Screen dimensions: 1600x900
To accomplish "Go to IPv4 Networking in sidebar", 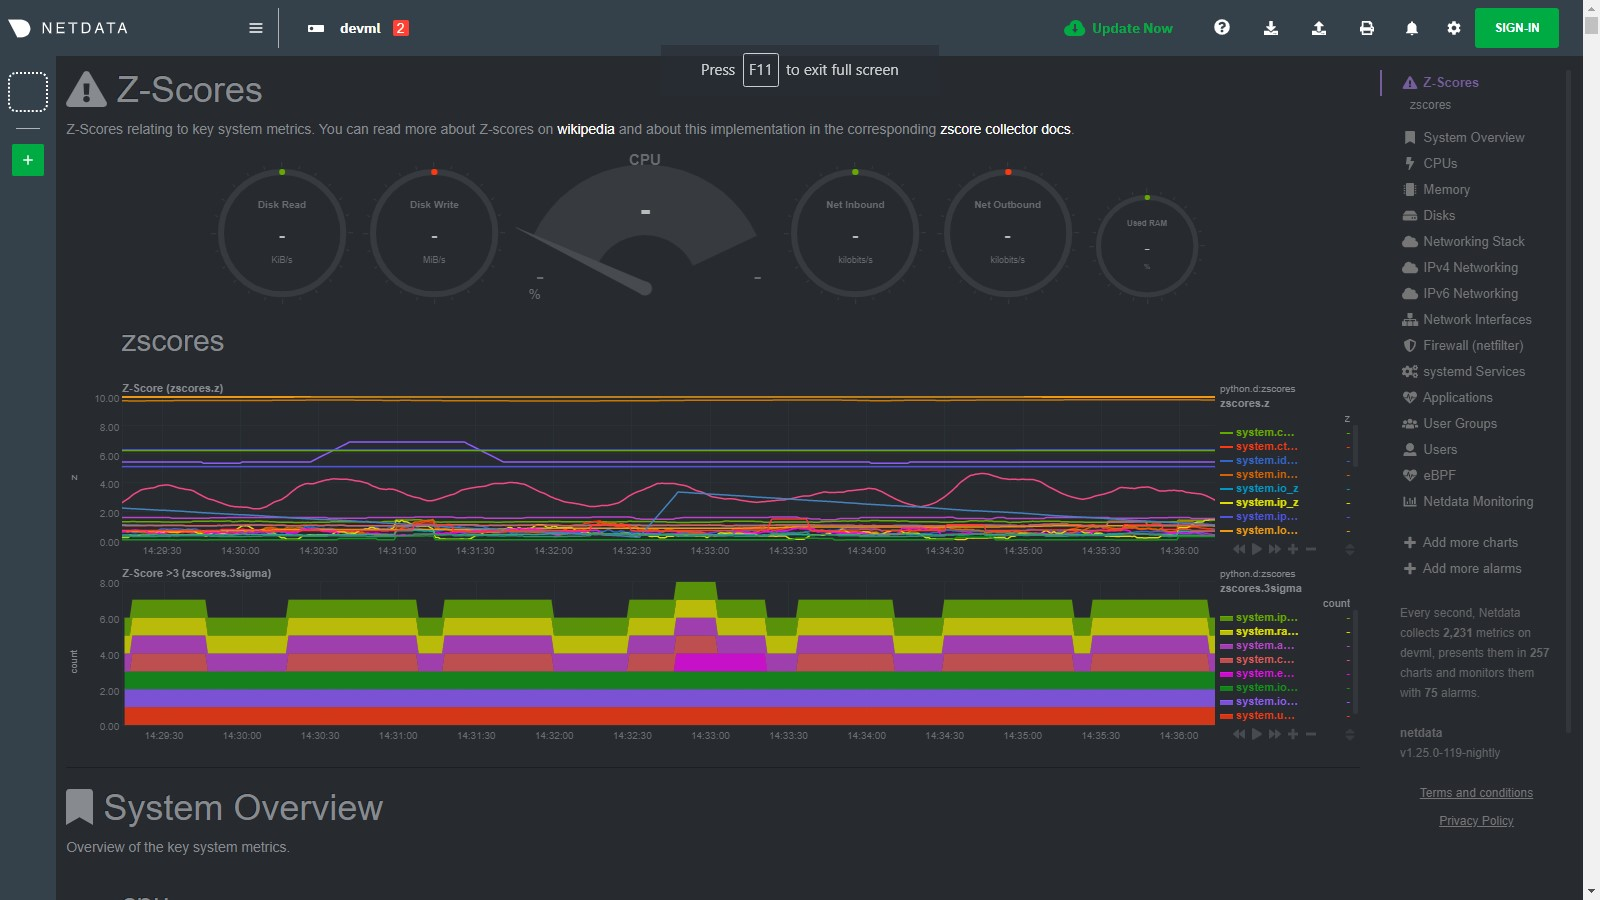I will point(1460,268).
